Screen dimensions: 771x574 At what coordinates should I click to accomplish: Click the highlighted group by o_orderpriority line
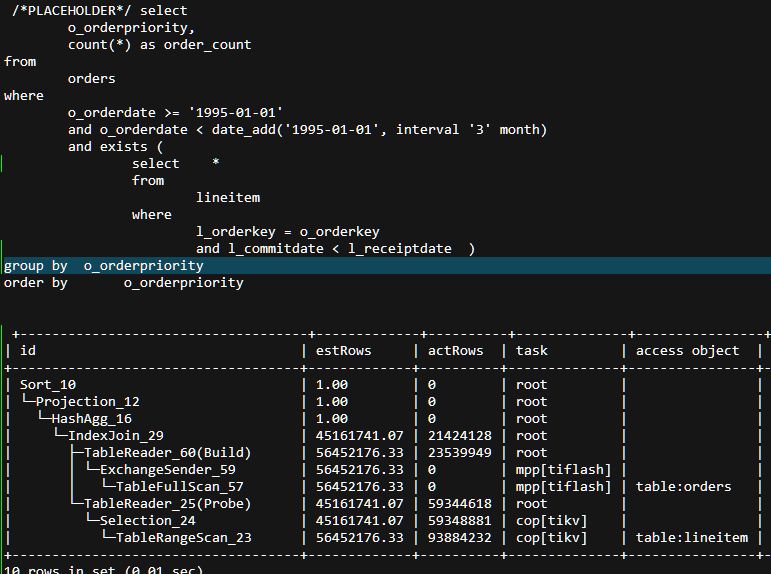(x=104, y=266)
